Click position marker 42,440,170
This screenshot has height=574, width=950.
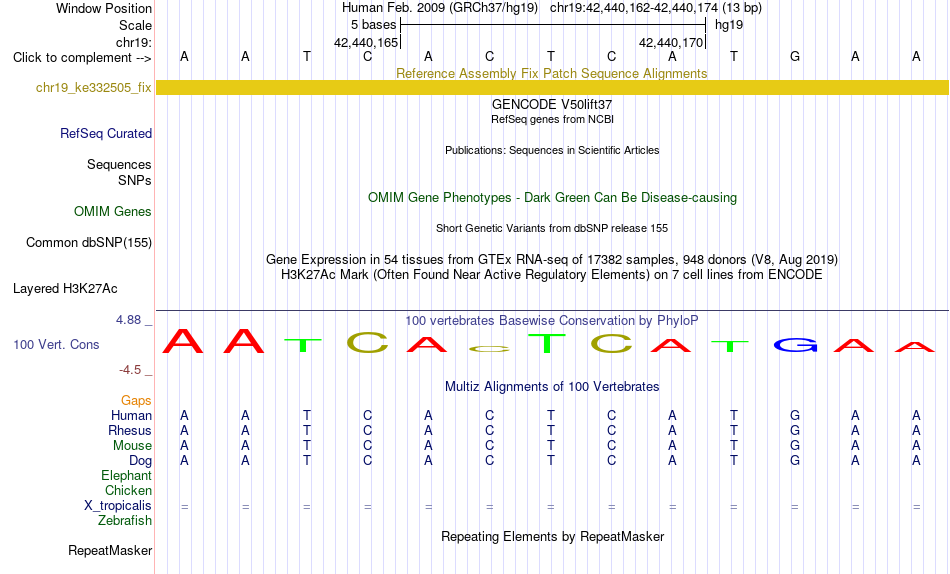click(x=671, y=42)
